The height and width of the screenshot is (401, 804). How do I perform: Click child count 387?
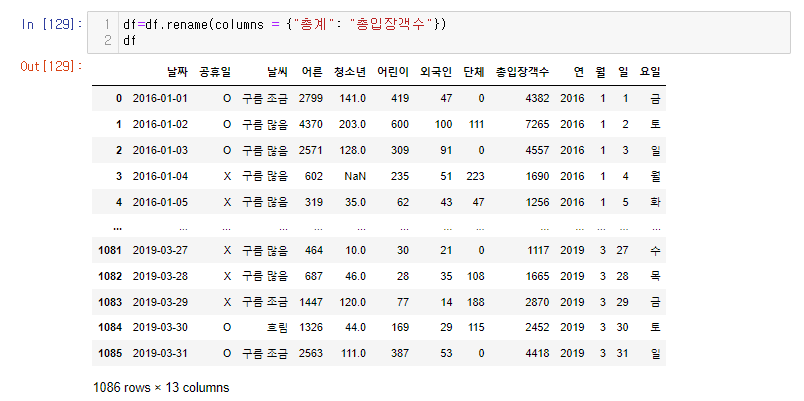400,353
